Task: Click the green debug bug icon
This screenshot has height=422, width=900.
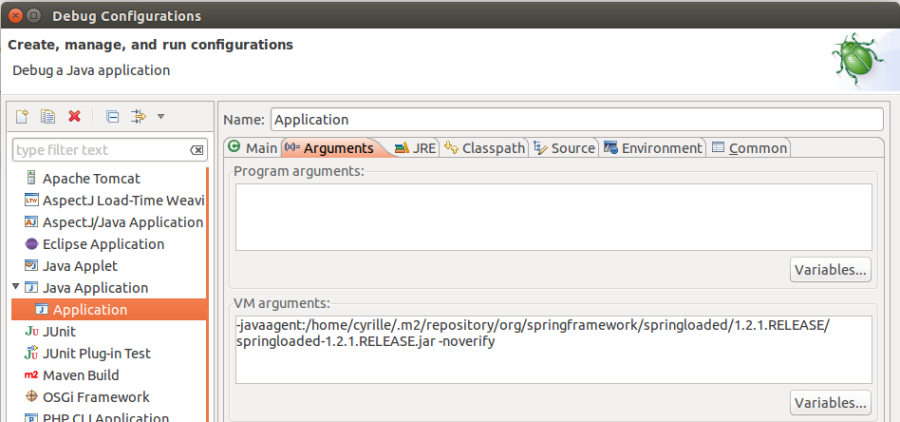Action: [x=859, y=59]
